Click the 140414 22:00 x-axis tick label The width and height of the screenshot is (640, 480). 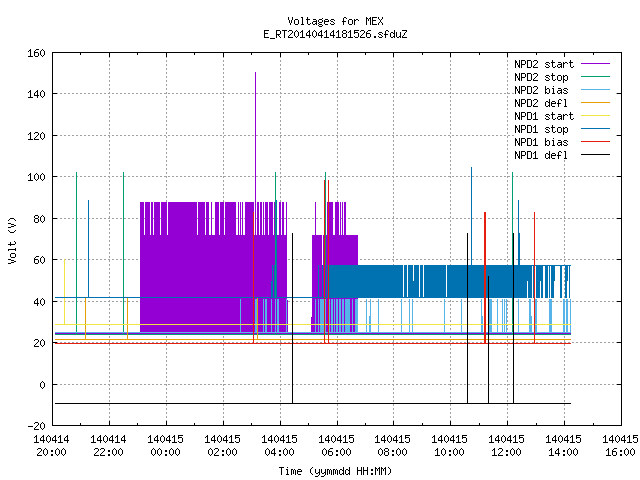108,446
